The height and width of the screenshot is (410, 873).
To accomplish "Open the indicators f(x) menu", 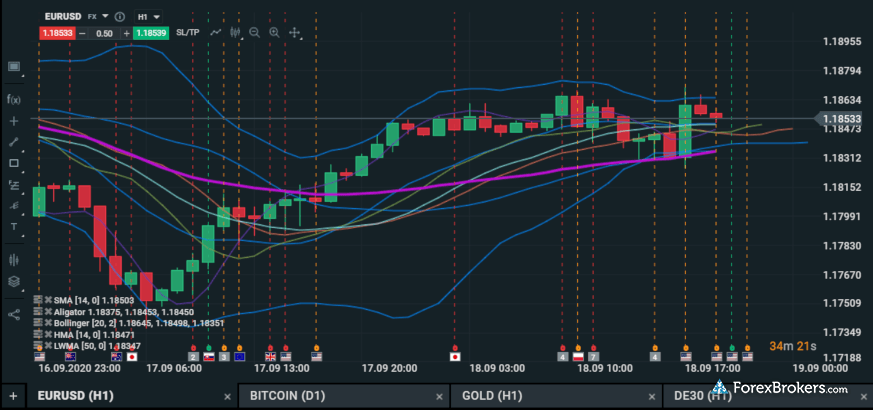I will 14,98.
